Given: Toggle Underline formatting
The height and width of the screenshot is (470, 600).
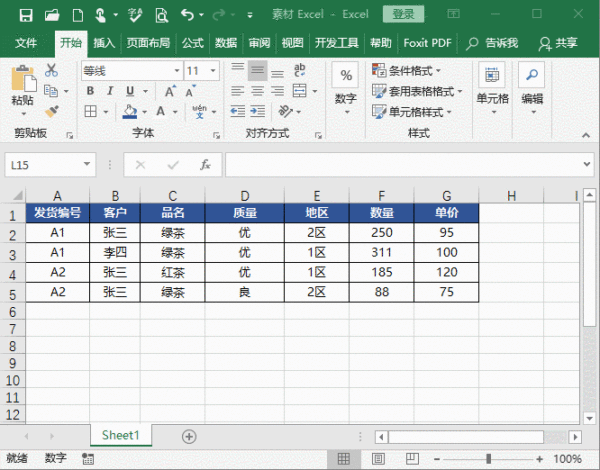Looking at the screenshot, I should coord(130,91).
